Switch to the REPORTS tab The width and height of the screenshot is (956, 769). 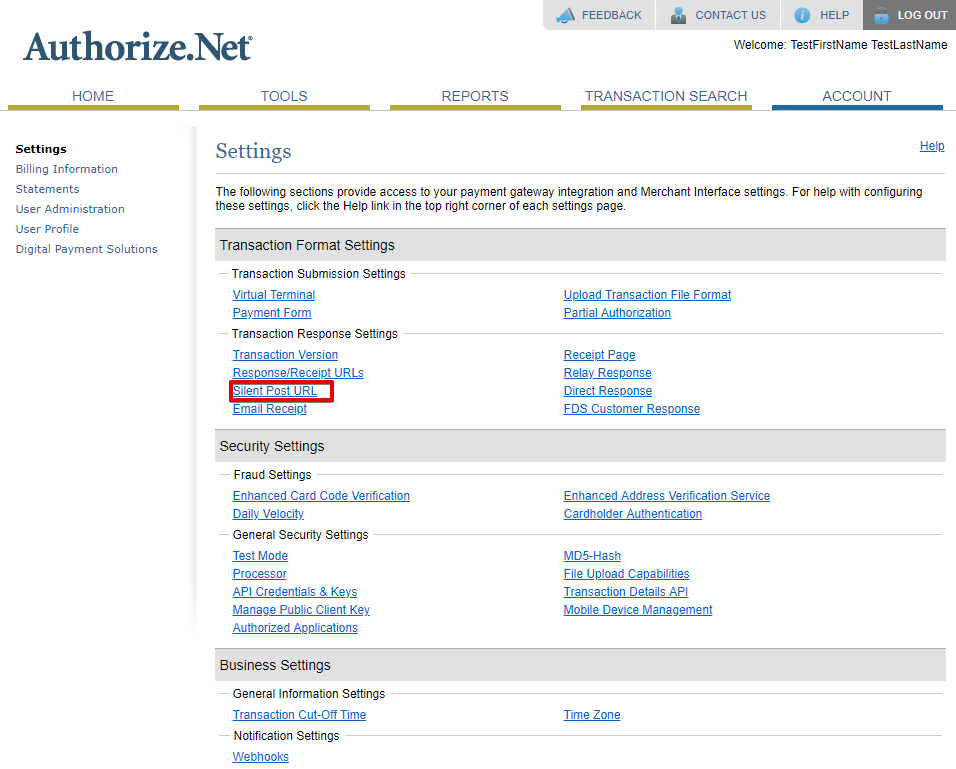(x=475, y=96)
